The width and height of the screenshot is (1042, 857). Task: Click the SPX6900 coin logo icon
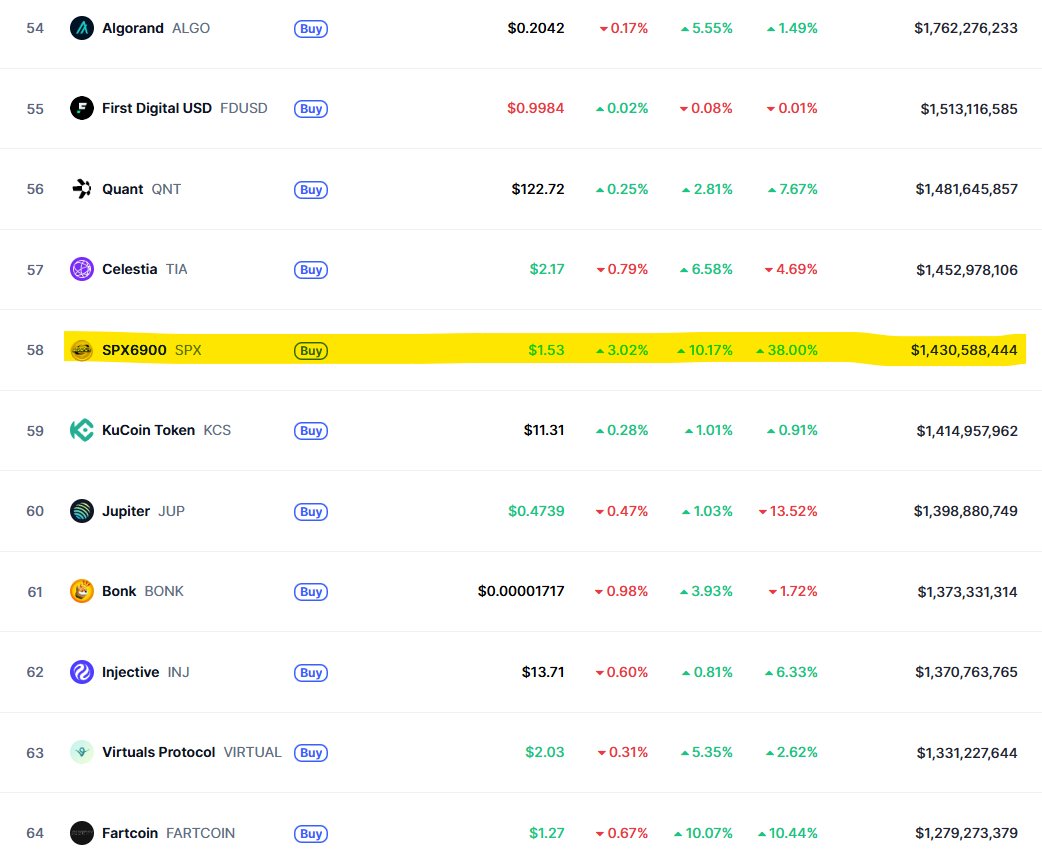coord(82,350)
